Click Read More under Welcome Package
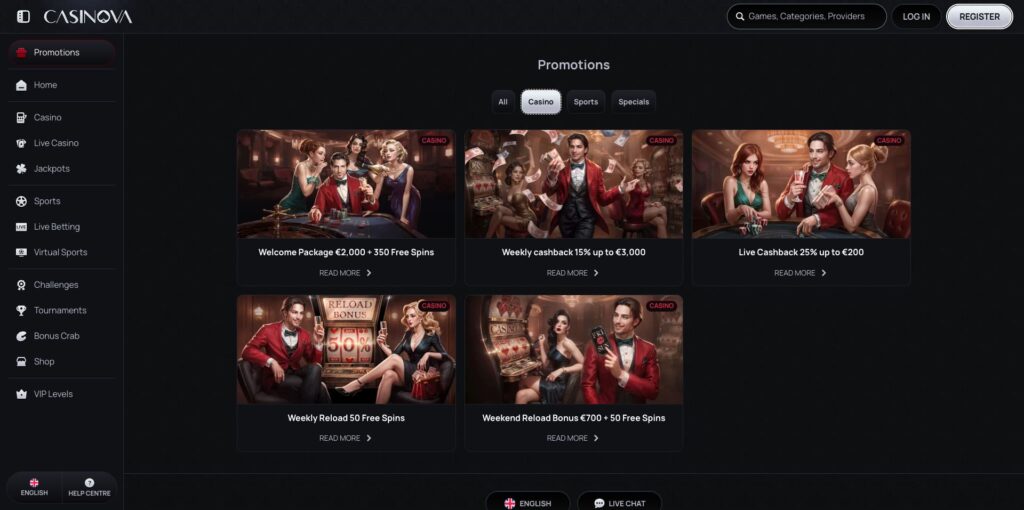The width and height of the screenshot is (1024, 510). click(x=345, y=273)
